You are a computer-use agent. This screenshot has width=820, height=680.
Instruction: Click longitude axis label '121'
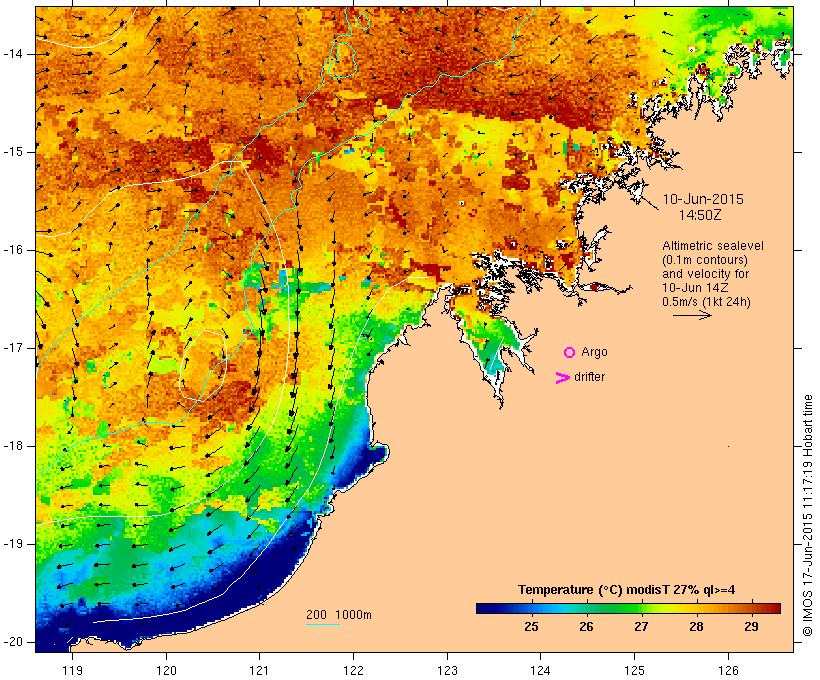(x=260, y=671)
